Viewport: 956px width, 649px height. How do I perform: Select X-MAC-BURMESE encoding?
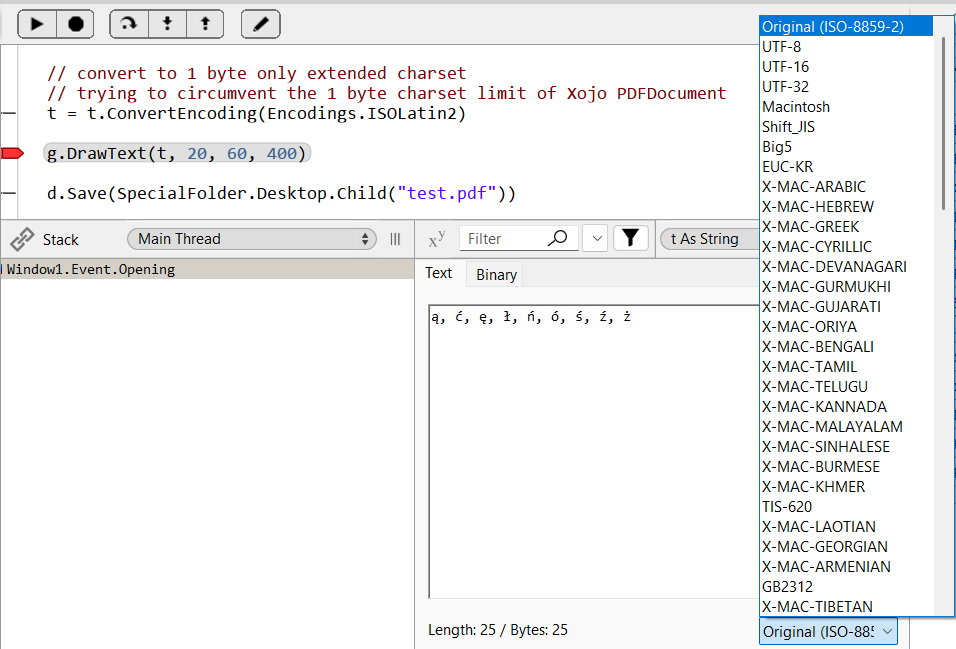click(x=846, y=467)
